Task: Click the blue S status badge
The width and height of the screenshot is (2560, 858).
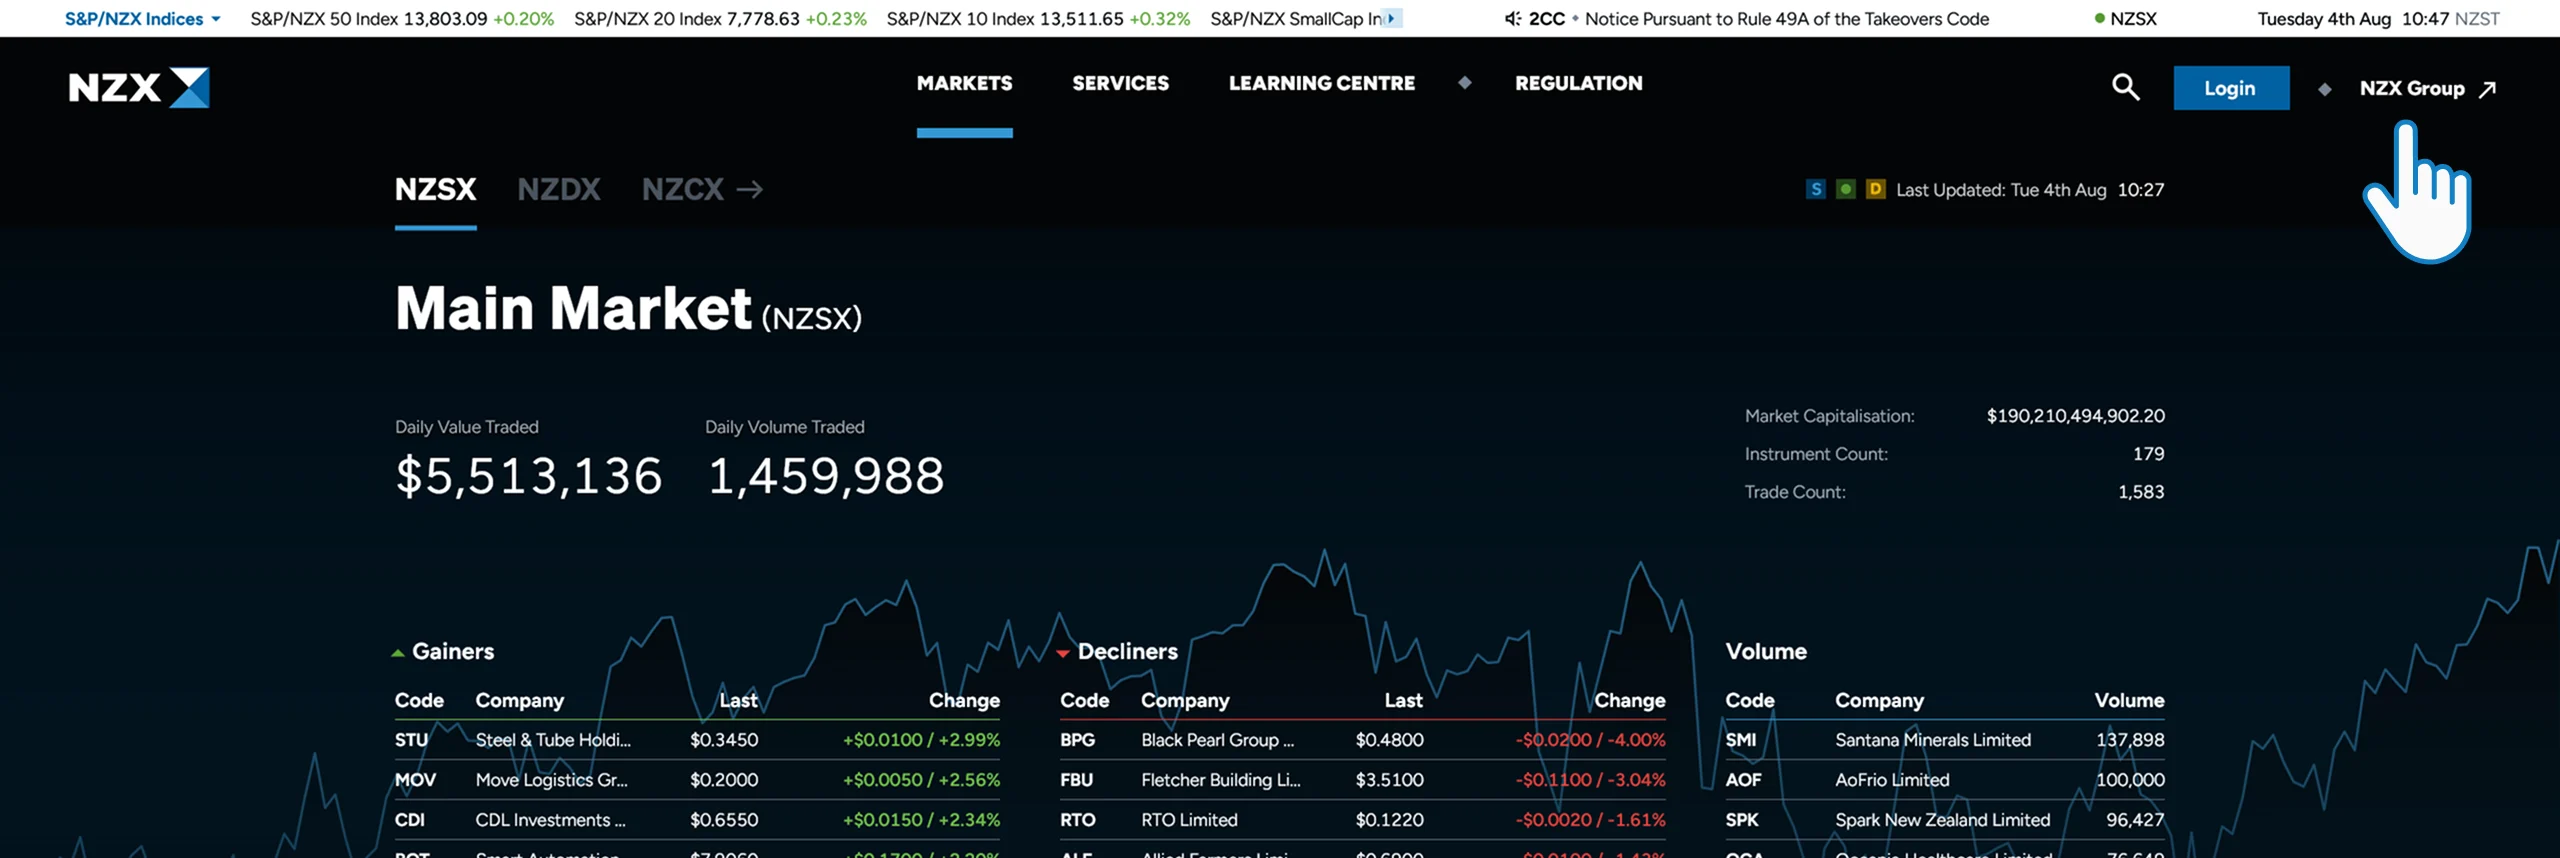Action: coord(1816,189)
